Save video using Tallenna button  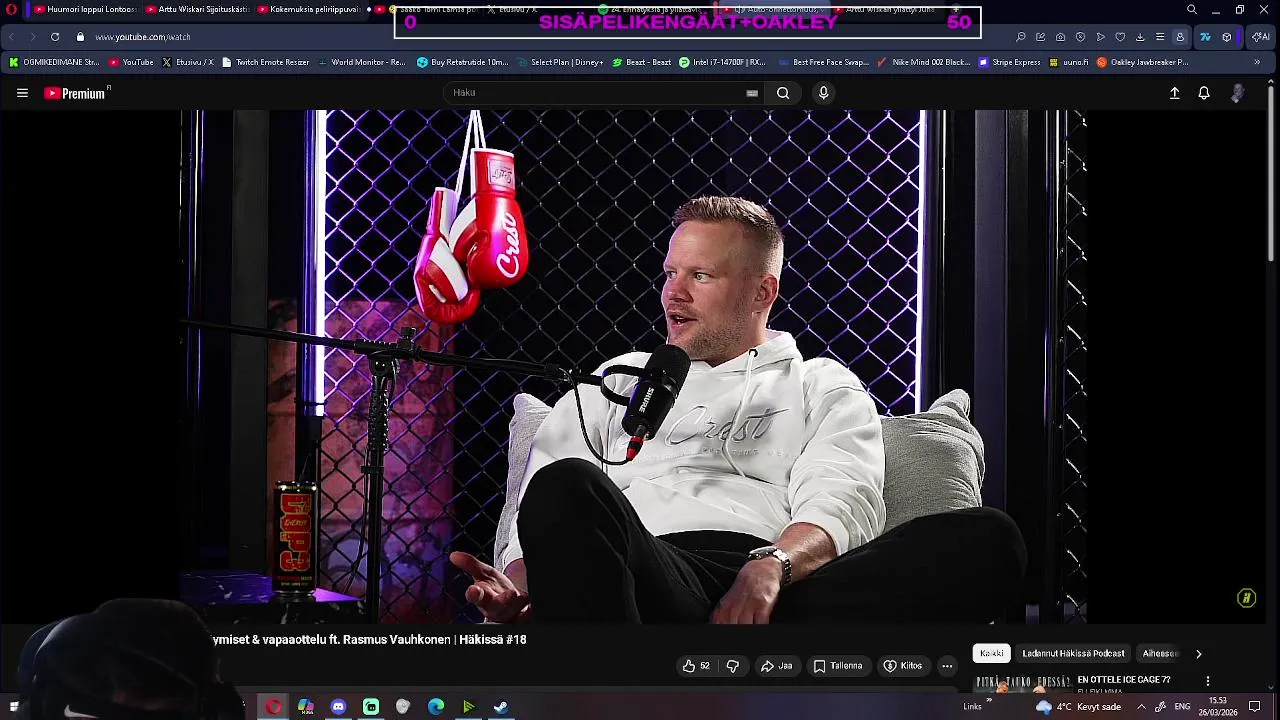(838, 666)
